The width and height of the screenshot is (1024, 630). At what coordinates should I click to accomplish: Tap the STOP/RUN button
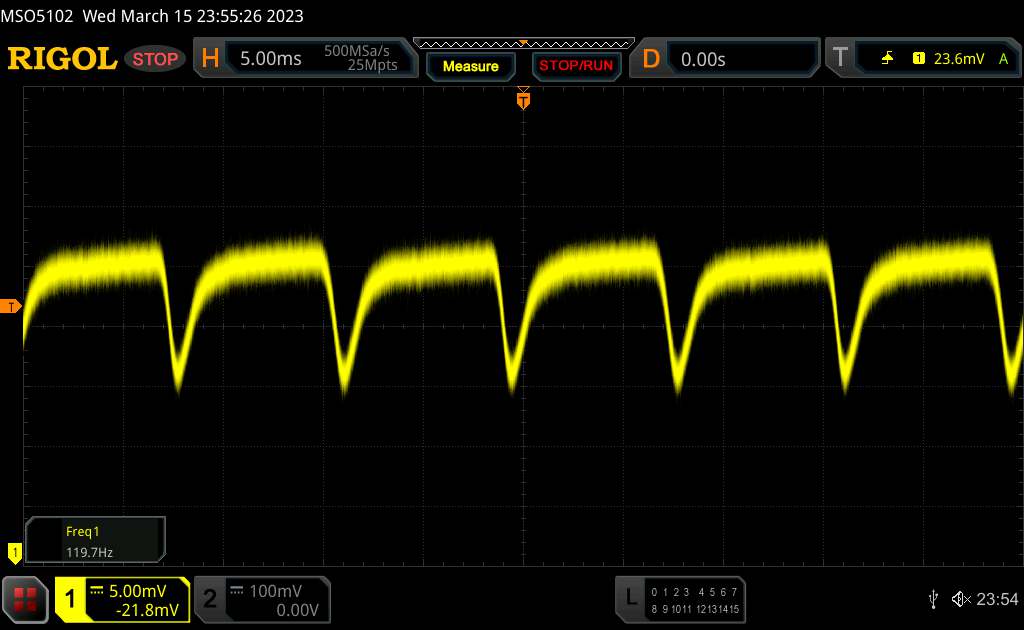(x=576, y=66)
